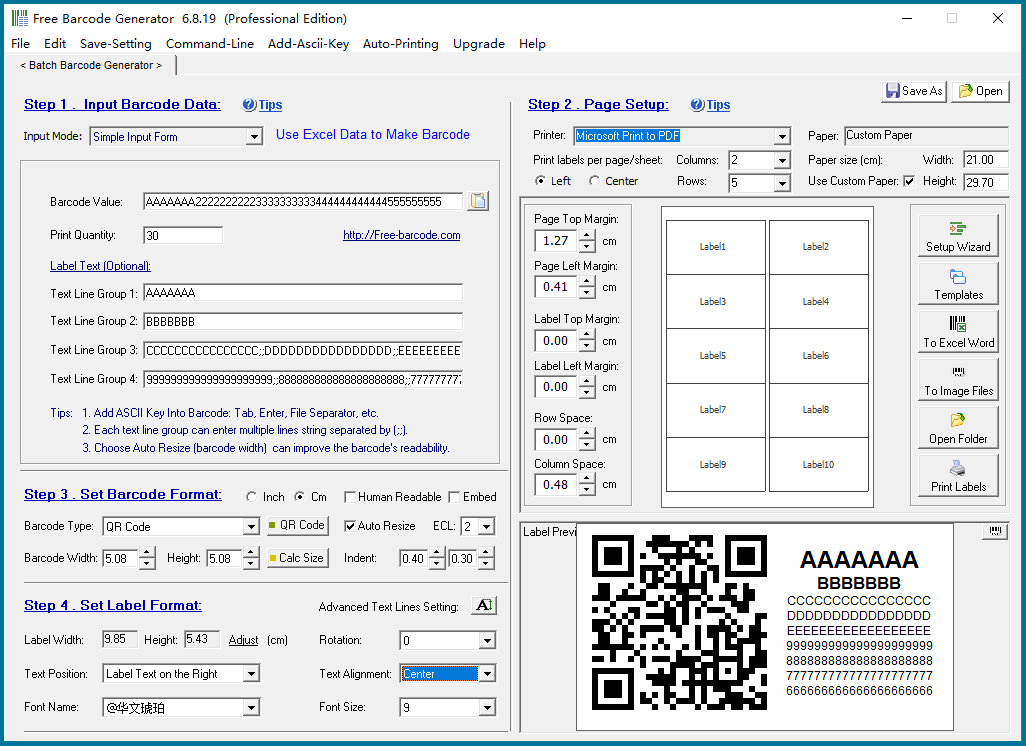
Task: Open the Font Size dropdown
Action: pyautogui.click(x=487, y=708)
